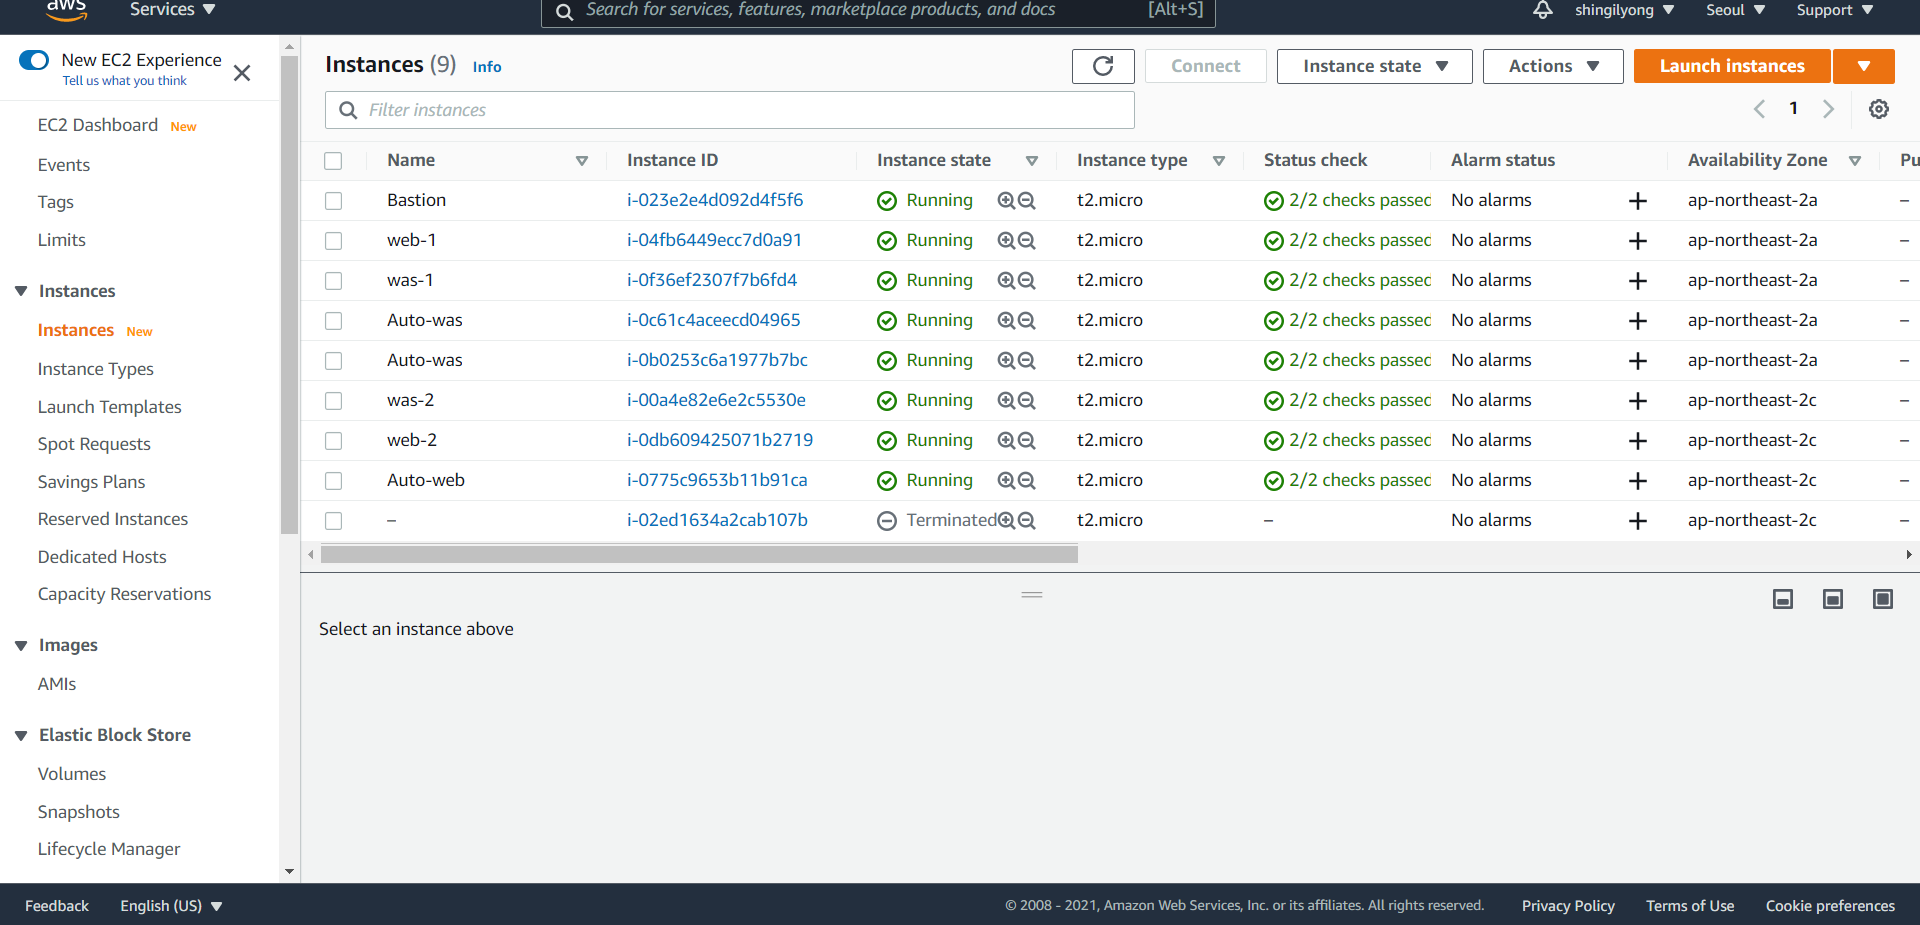Select the web-1 instance checkbox

tap(333, 241)
